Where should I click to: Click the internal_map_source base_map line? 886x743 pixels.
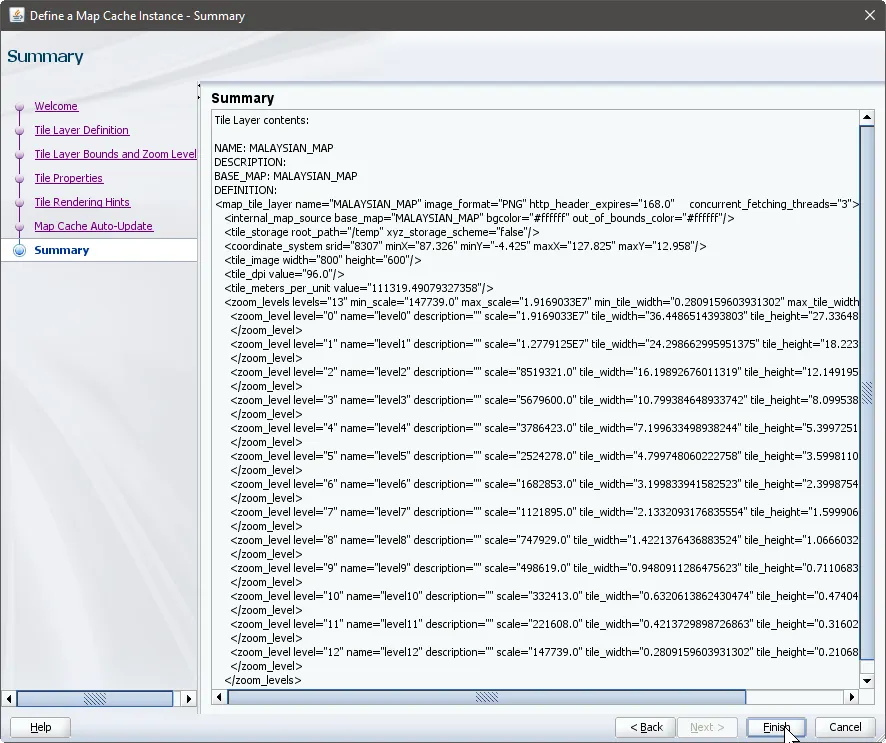tap(479, 218)
